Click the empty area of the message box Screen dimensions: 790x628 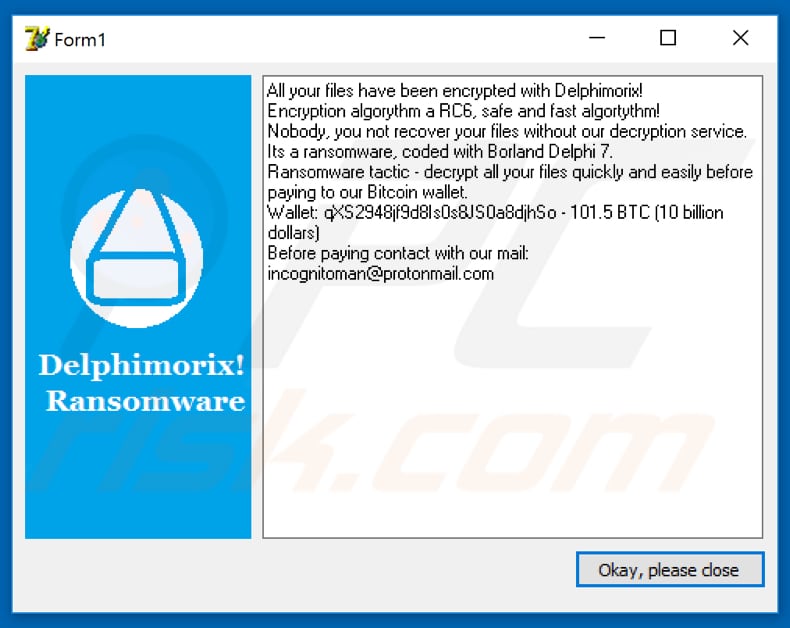(512, 408)
